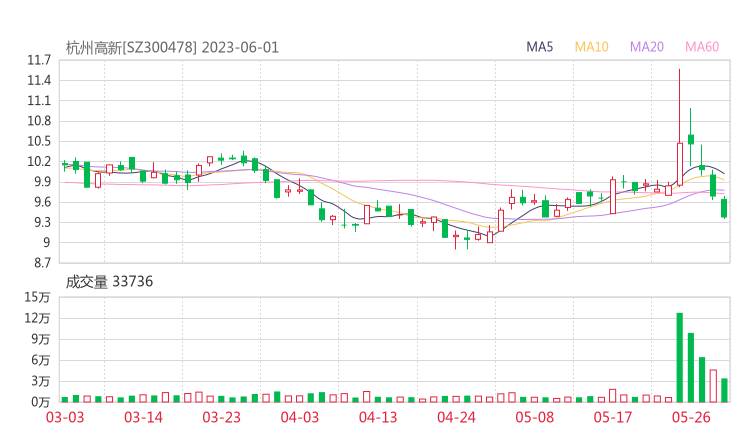Click the 11.4 price axis label
The image size is (740, 440).
tap(39, 81)
